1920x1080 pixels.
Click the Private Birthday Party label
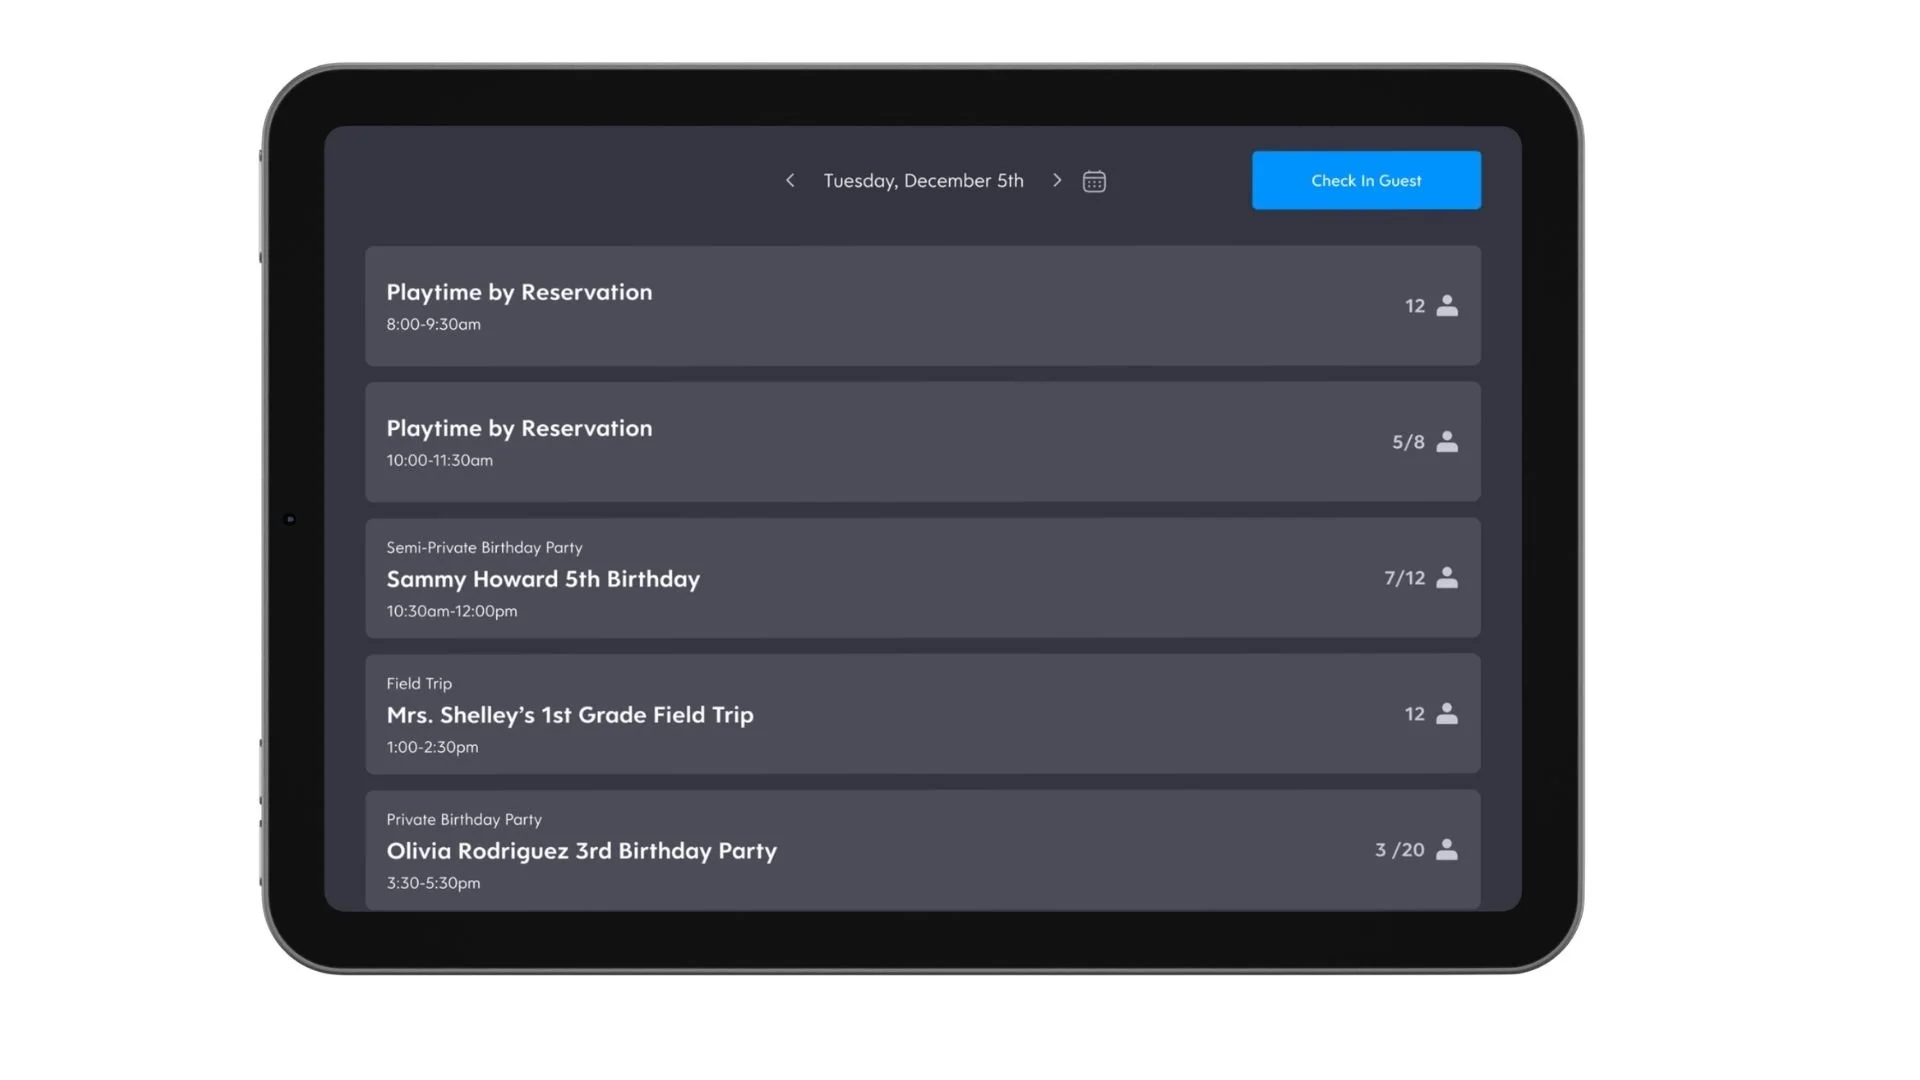(x=464, y=819)
